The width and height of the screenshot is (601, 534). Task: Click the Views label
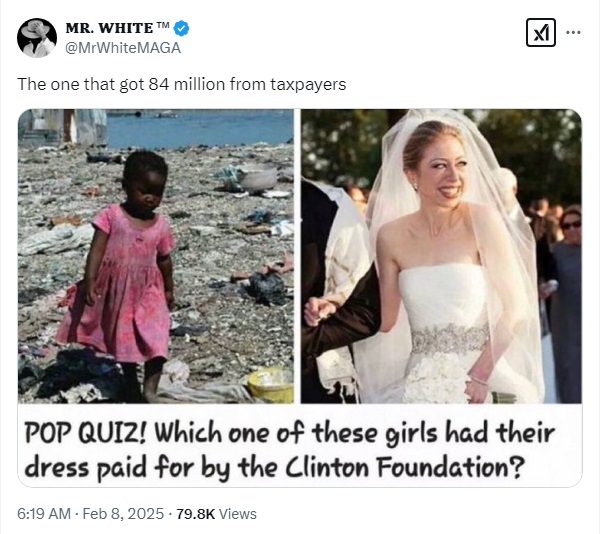(x=238, y=514)
